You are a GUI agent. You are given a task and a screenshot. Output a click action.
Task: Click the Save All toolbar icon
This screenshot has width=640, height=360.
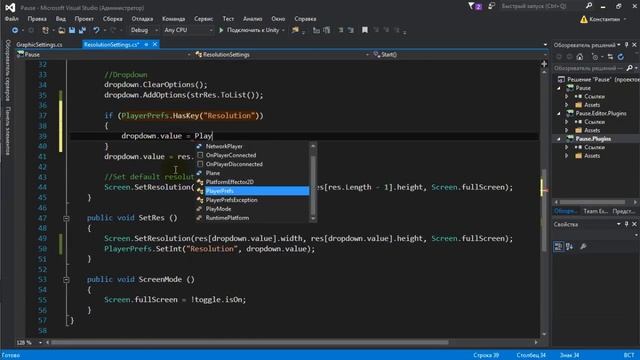pyautogui.click(x=82, y=30)
